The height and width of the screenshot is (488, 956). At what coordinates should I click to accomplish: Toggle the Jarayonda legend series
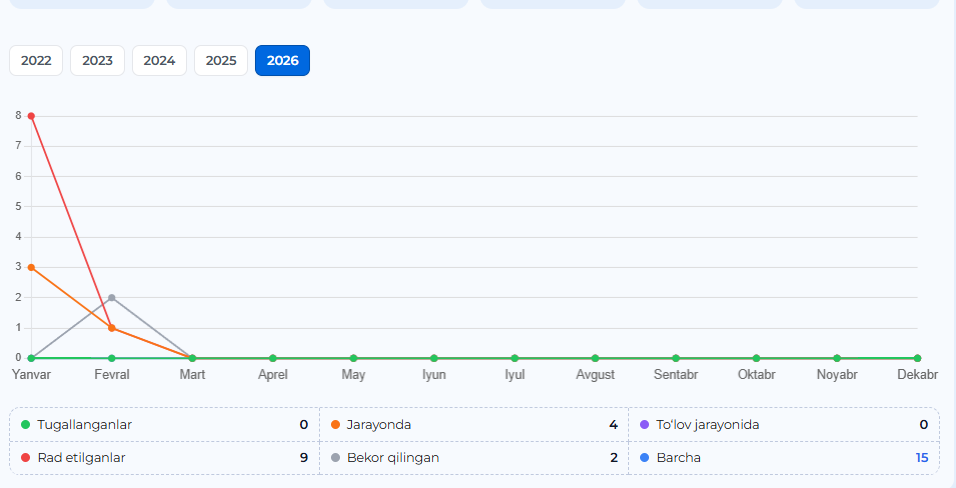[x=378, y=425]
